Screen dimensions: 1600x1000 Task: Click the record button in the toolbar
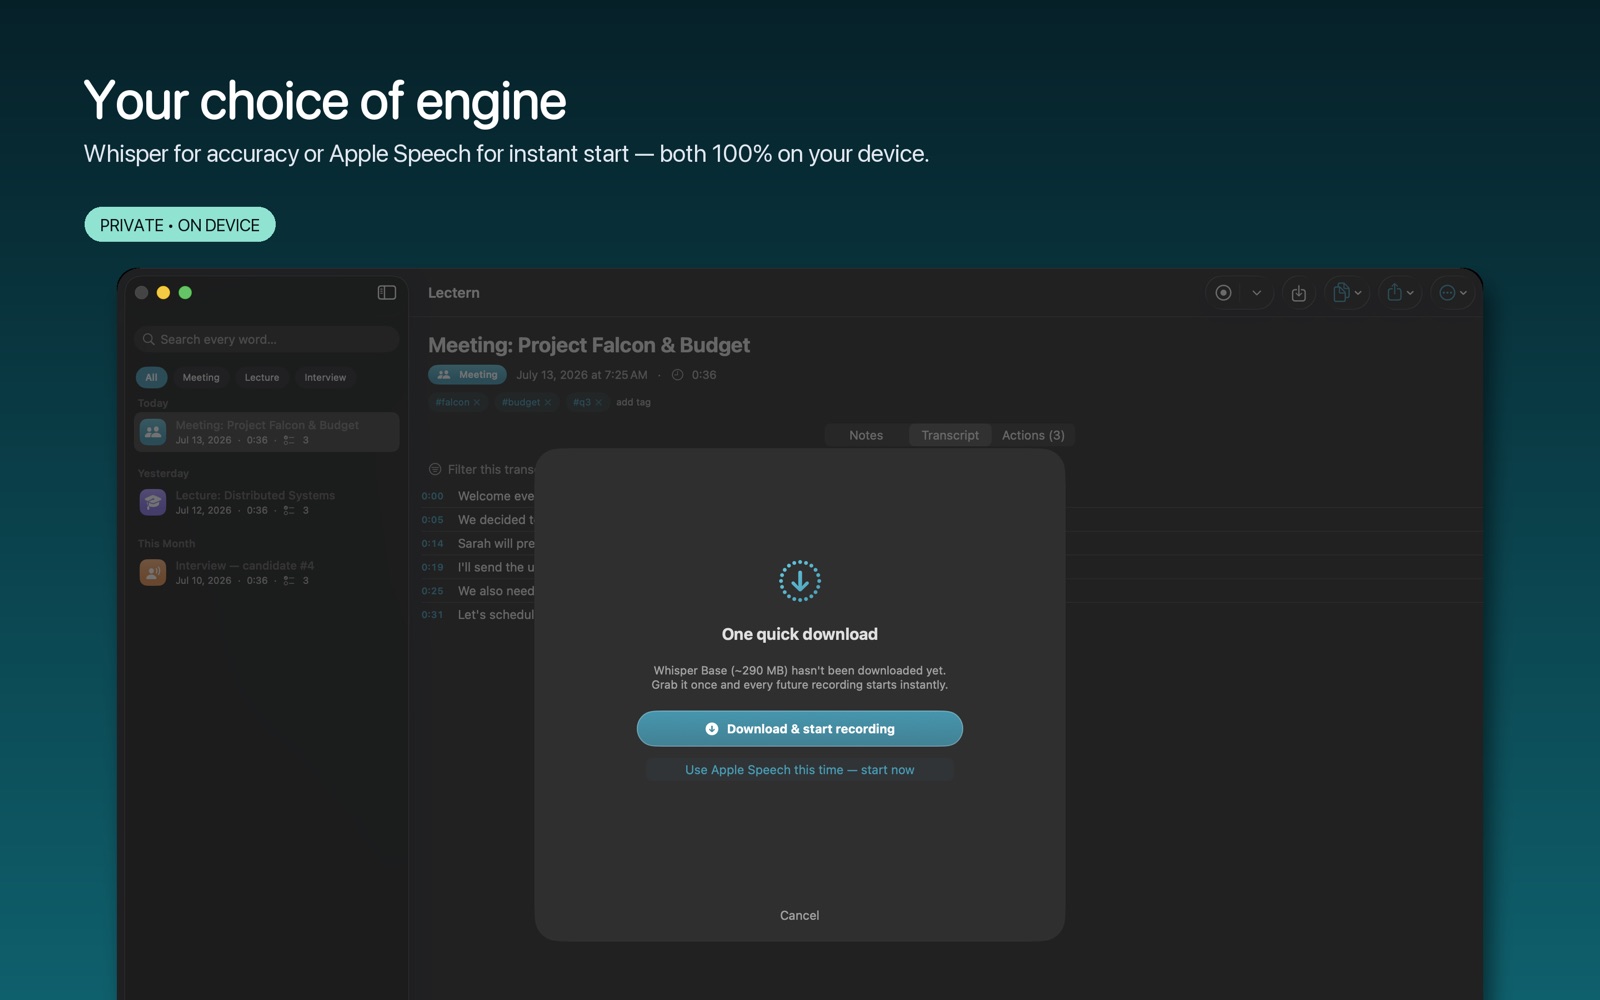(x=1223, y=293)
